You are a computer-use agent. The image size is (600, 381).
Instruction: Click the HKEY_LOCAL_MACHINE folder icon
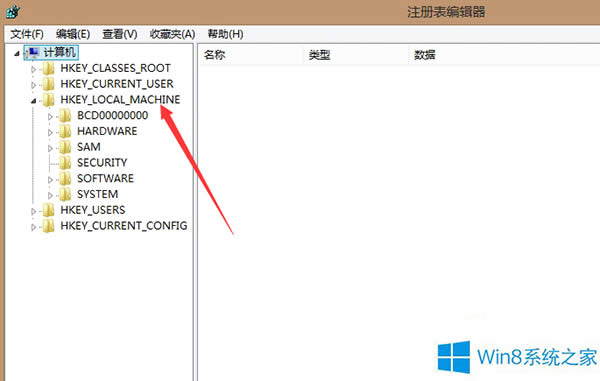coord(49,100)
